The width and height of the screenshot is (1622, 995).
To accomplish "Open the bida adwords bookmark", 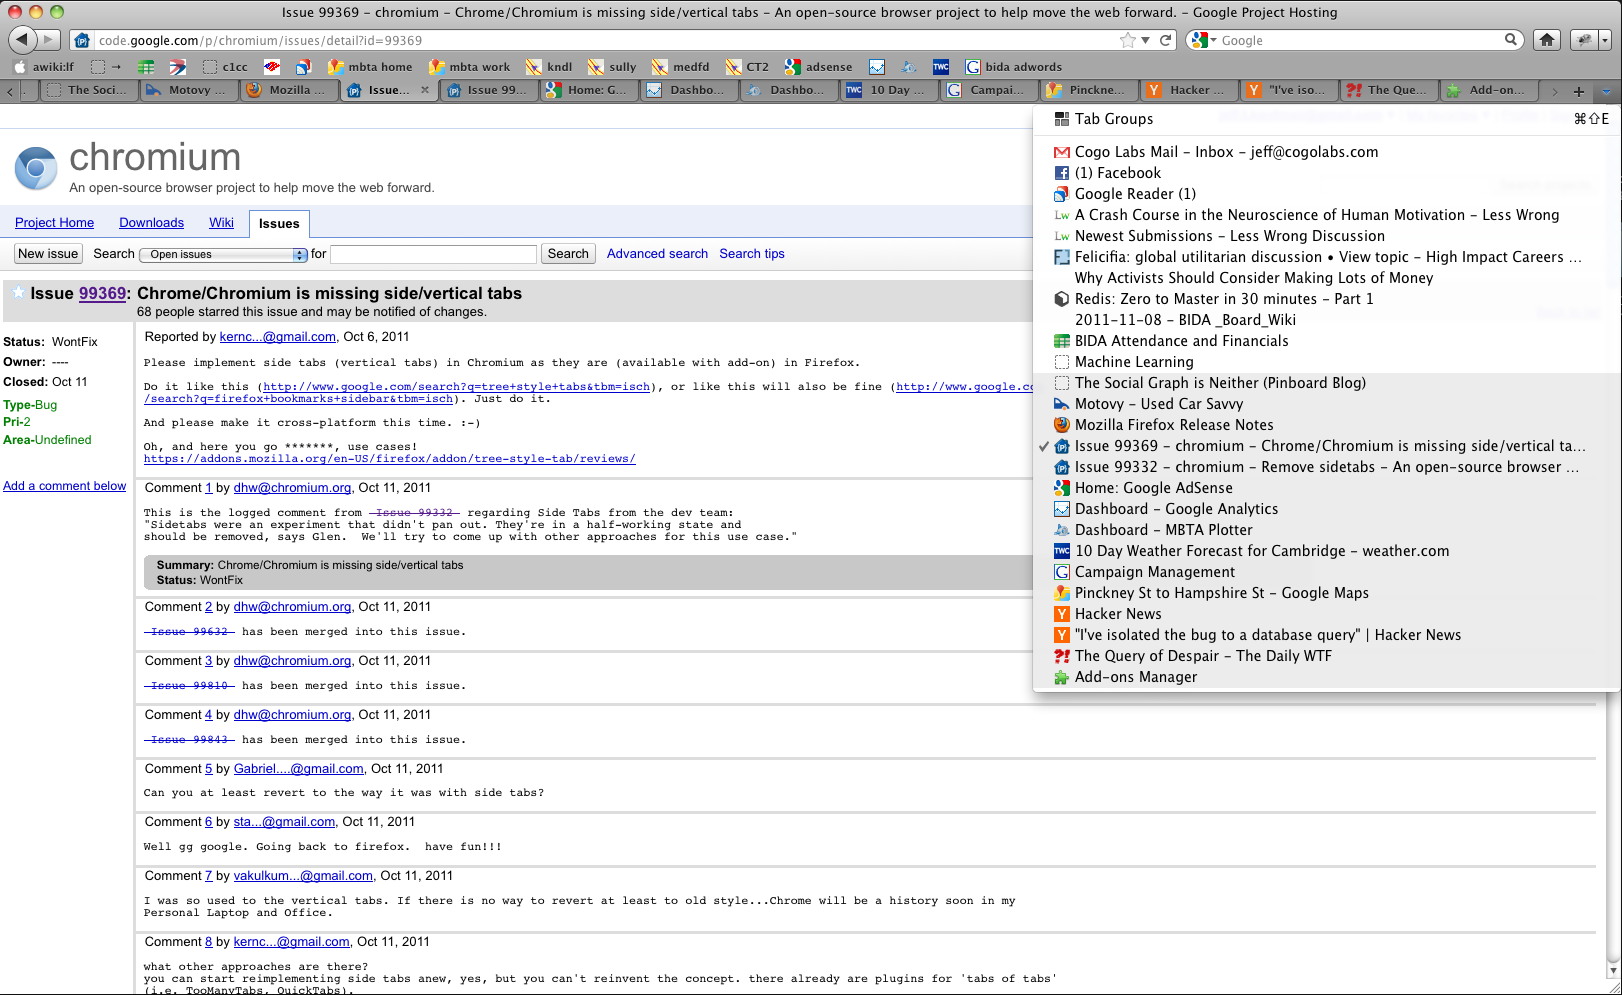I will coord(1014,67).
